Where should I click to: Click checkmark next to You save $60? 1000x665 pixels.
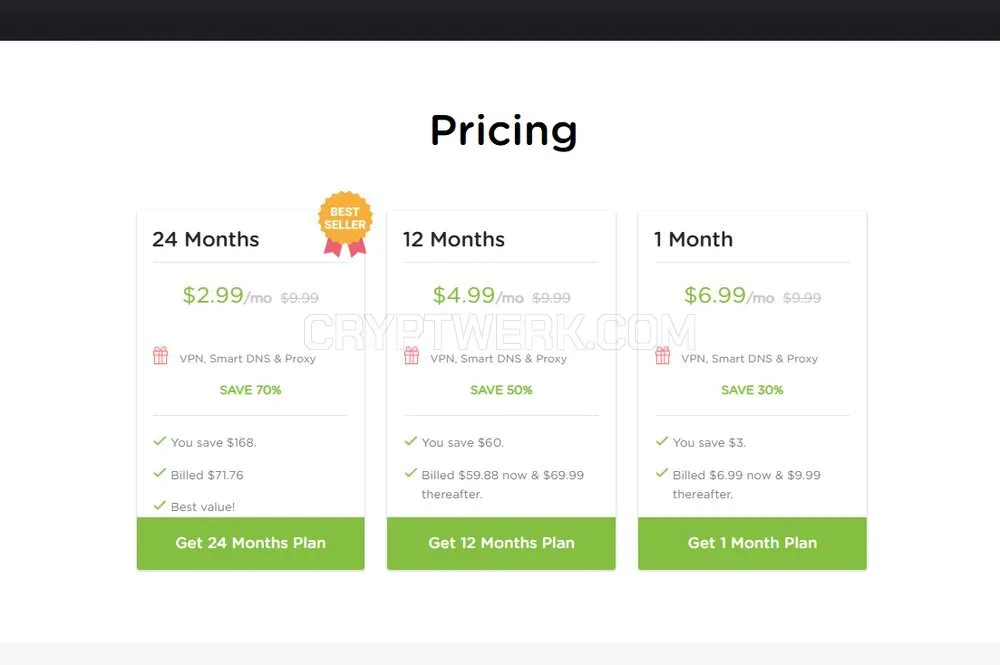pos(411,441)
